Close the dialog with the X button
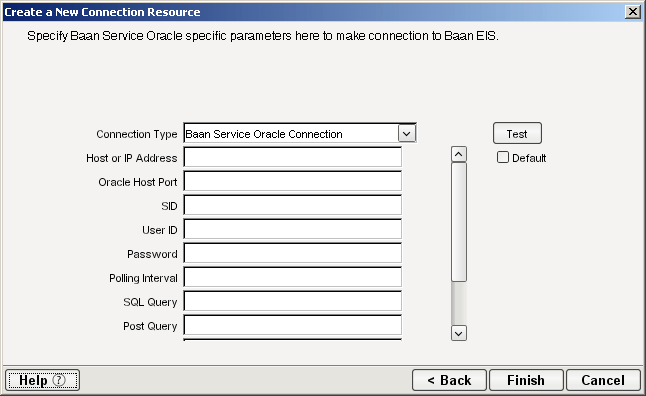Viewport: 646px width, 396px height. [632, 12]
